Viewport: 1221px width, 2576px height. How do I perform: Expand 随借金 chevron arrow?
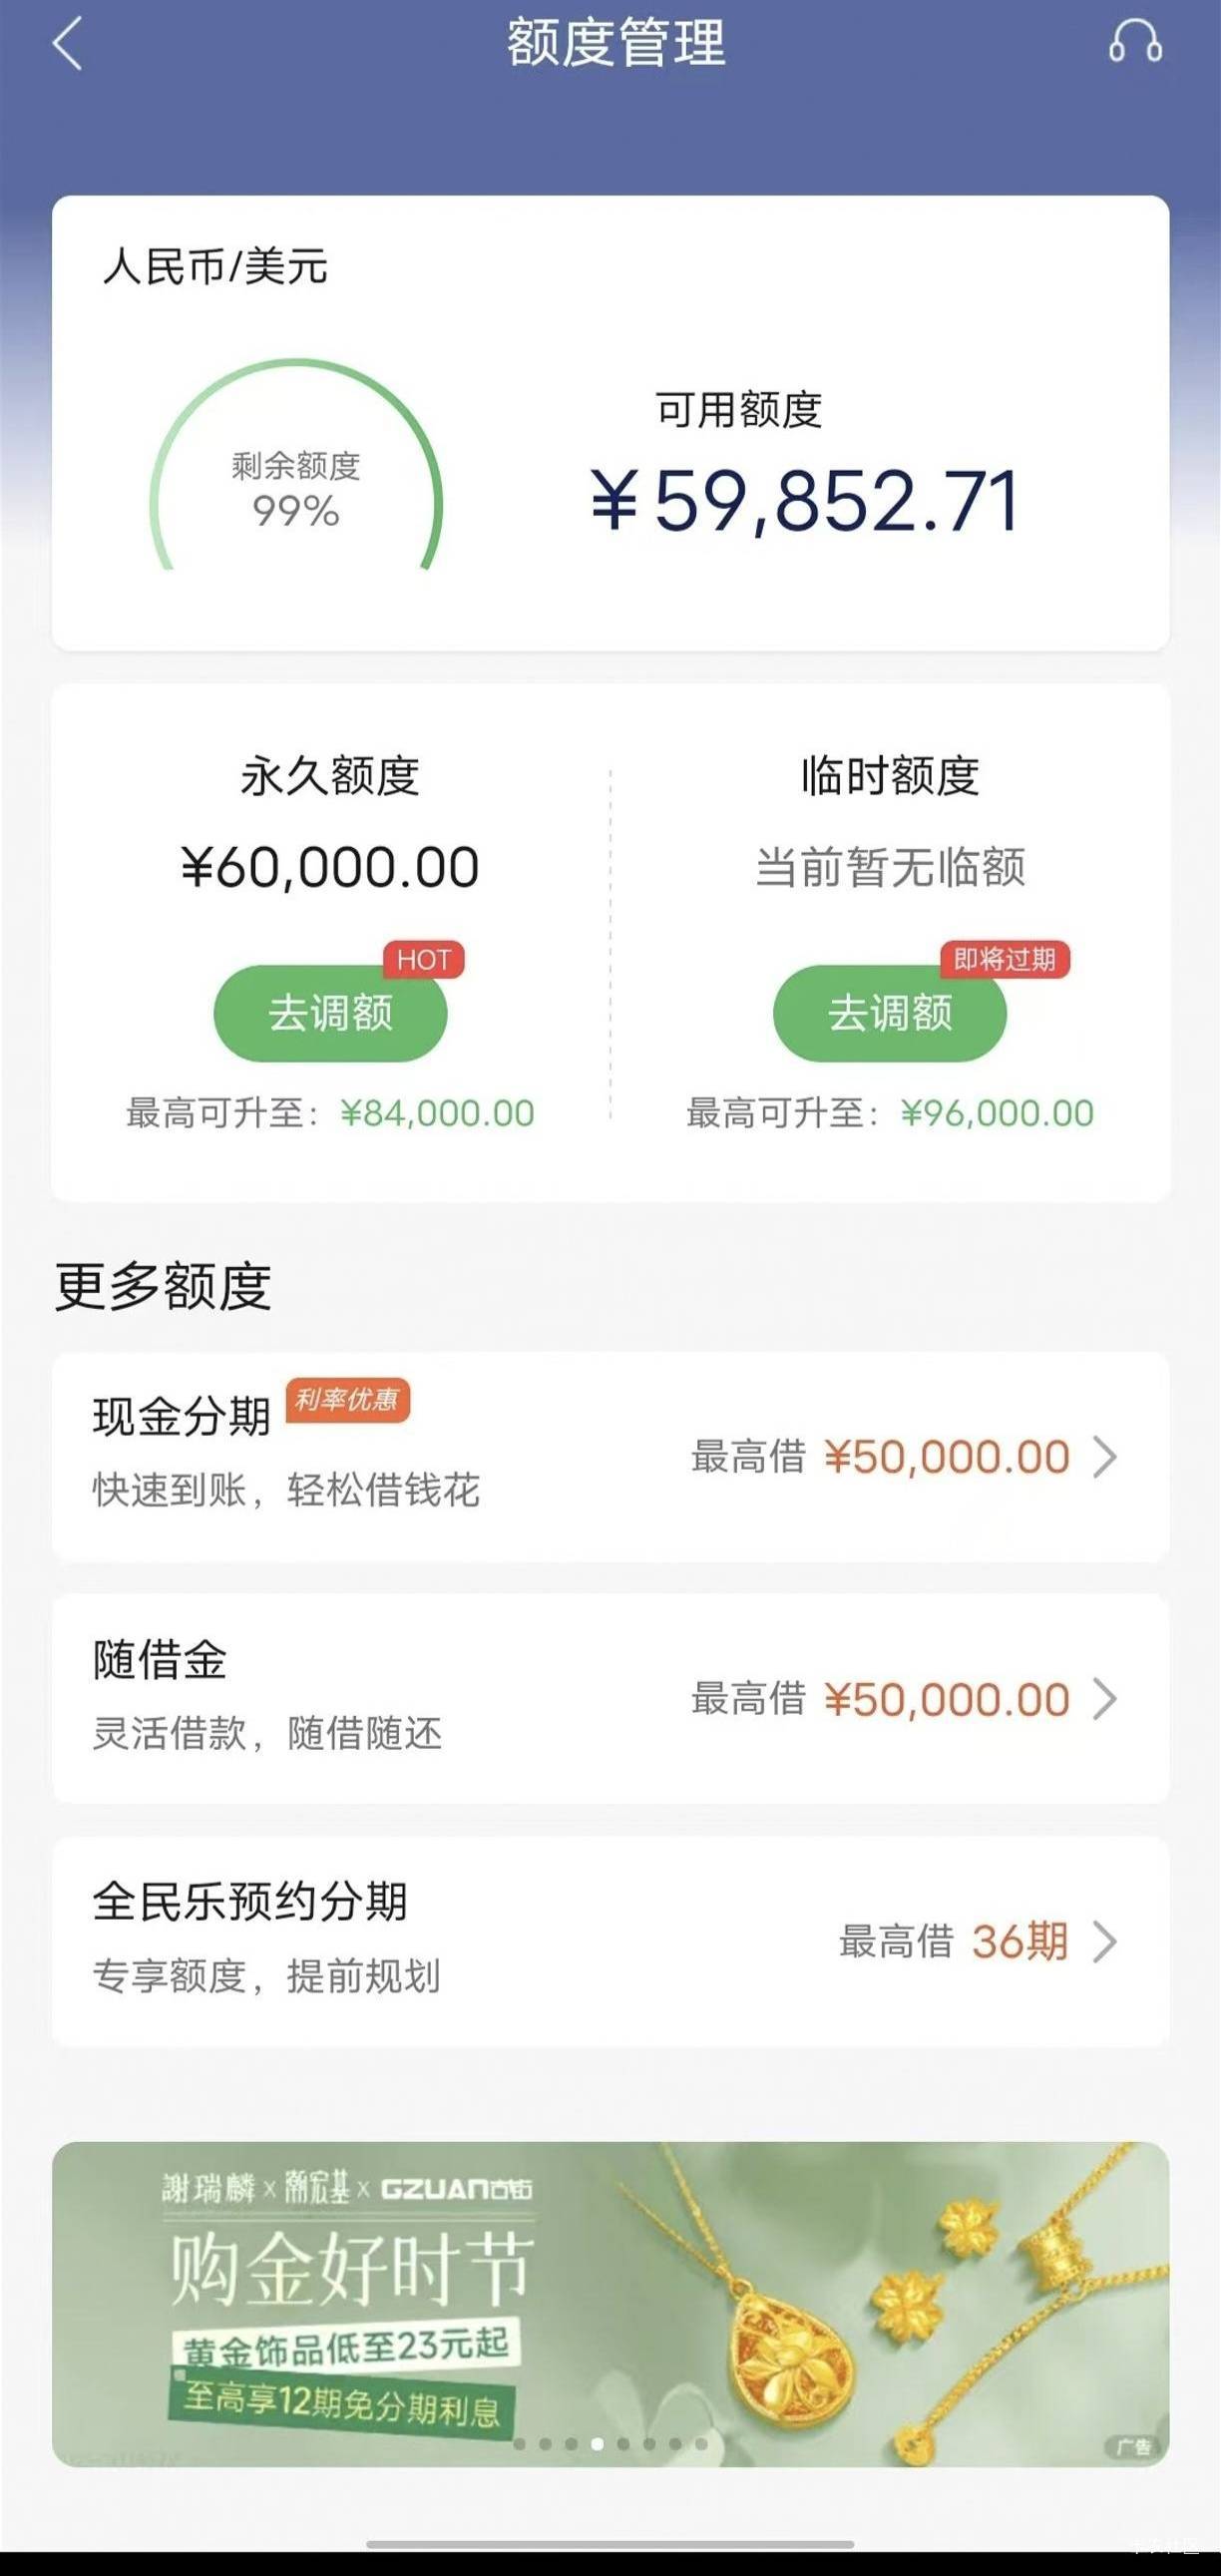(x=1104, y=1699)
